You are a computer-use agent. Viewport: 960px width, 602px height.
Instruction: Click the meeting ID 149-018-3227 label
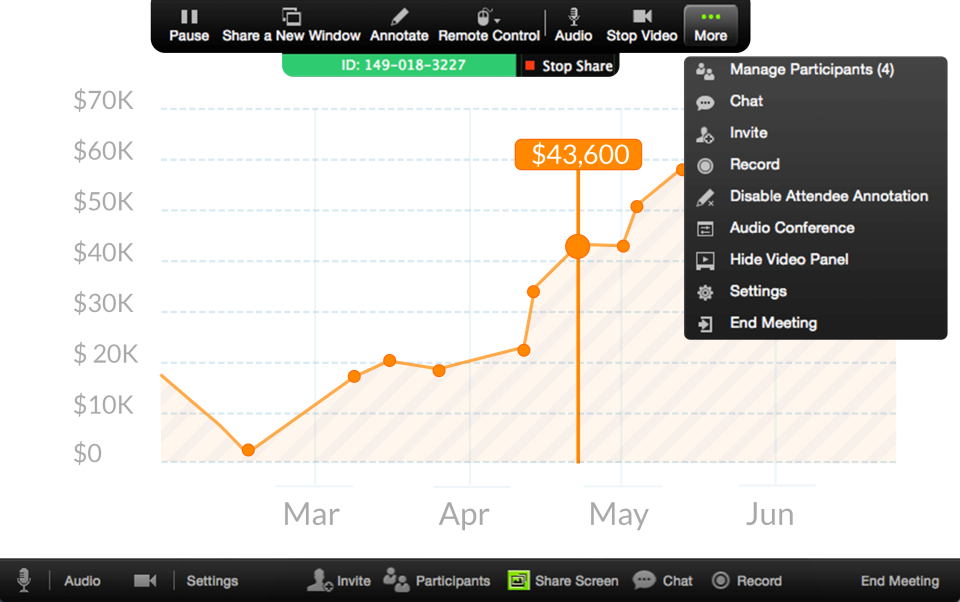click(x=403, y=65)
